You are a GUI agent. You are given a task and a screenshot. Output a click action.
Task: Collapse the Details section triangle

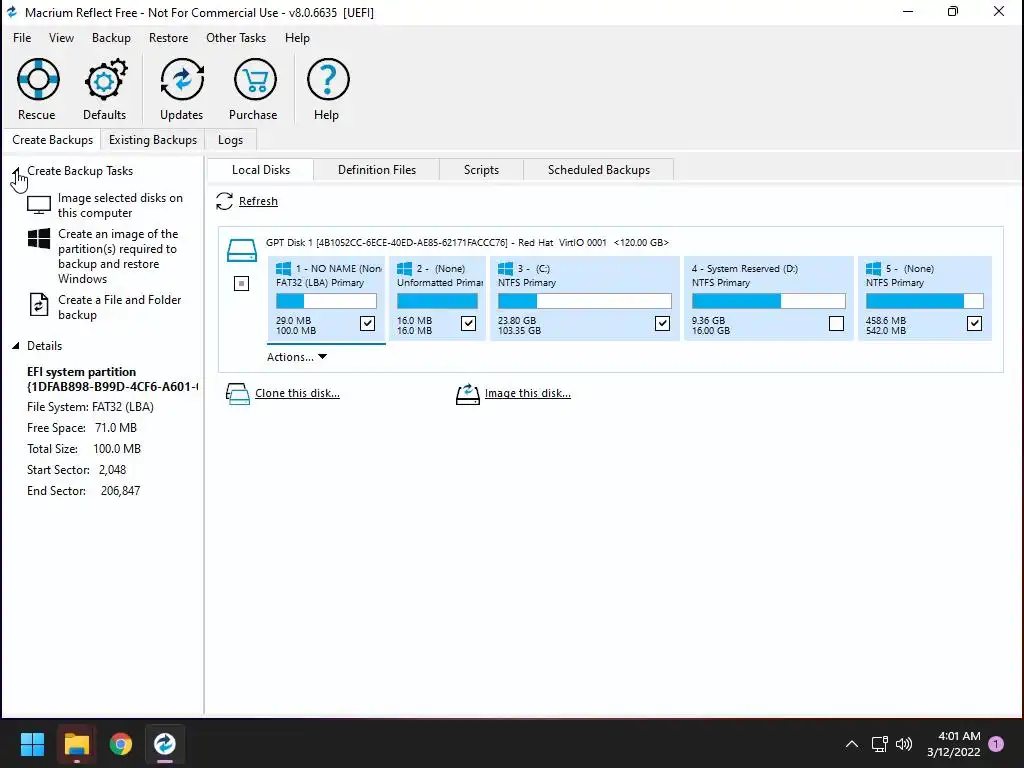pyautogui.click(x=16, y=346)
